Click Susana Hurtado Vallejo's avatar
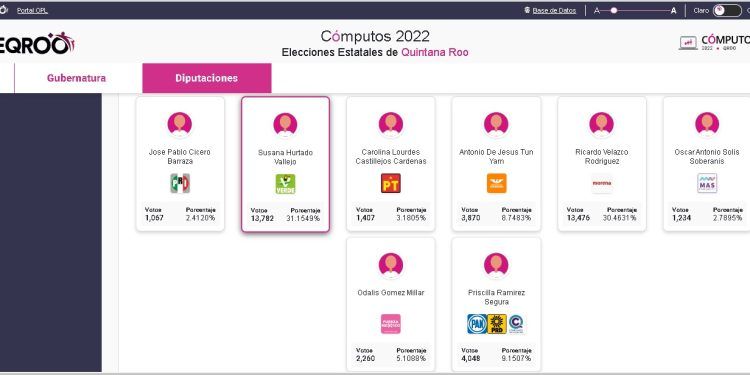 [285, 124]
